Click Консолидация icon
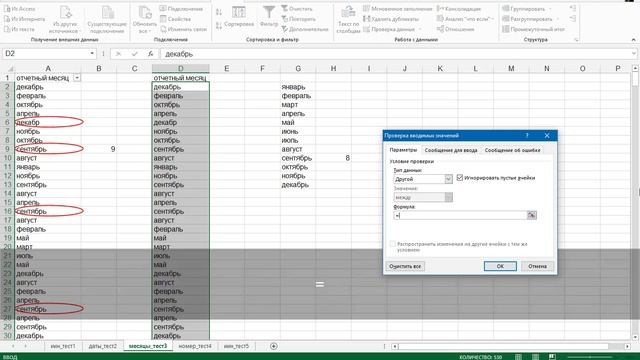Screen dimensions: 640x360 (440, 9)
